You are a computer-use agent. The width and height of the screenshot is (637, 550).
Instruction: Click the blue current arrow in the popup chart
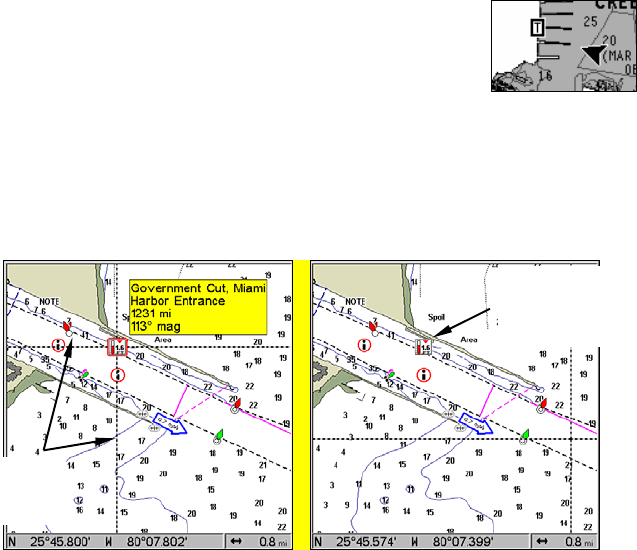pos(170,424)
